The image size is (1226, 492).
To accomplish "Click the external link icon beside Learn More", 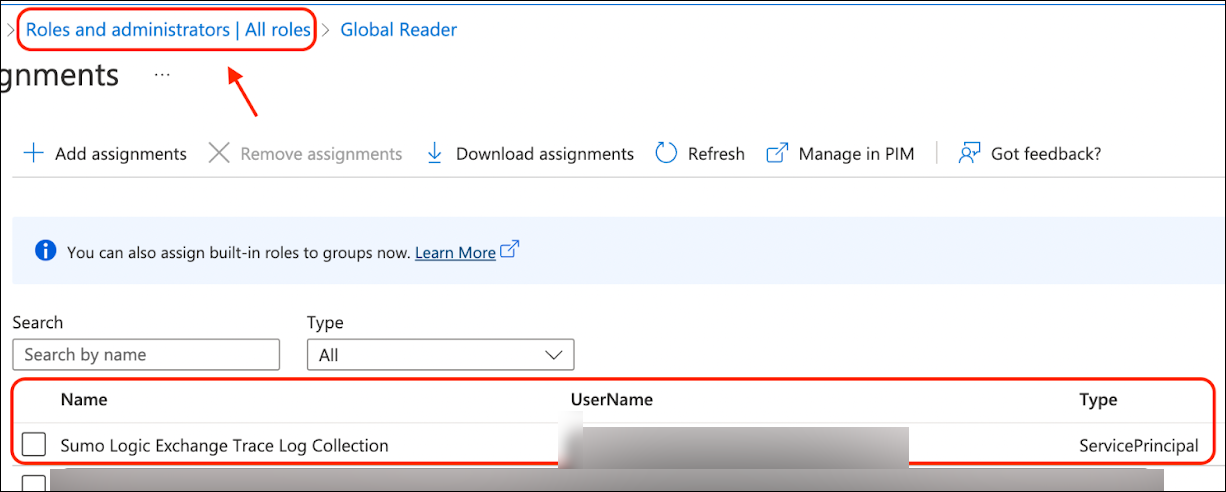I will [x=510, y=250].
